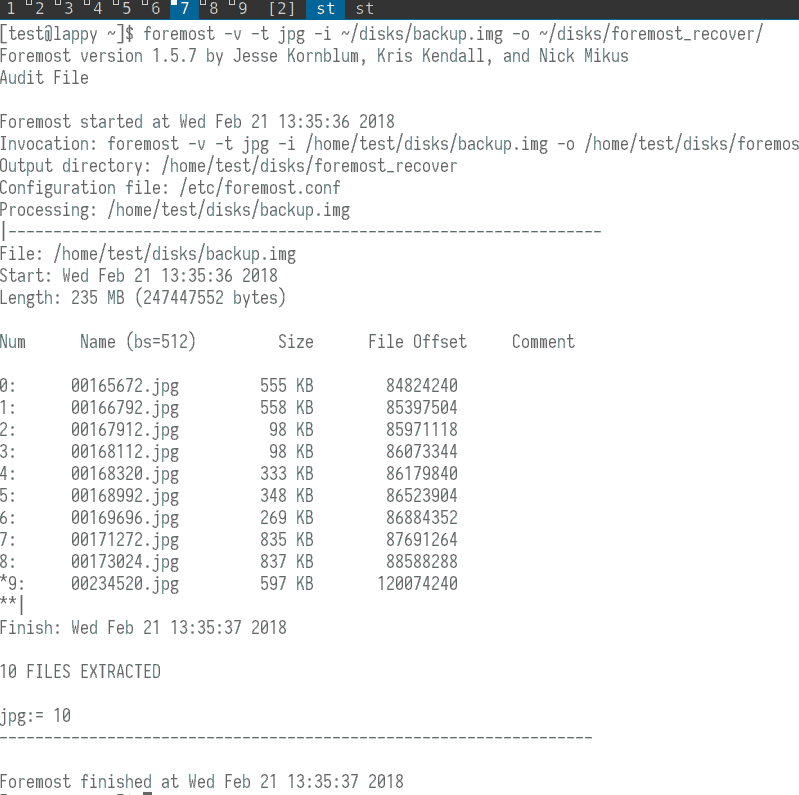Switch to workspace tag 8
Screen dimensions: 799x795
click(x=213, y=9)
